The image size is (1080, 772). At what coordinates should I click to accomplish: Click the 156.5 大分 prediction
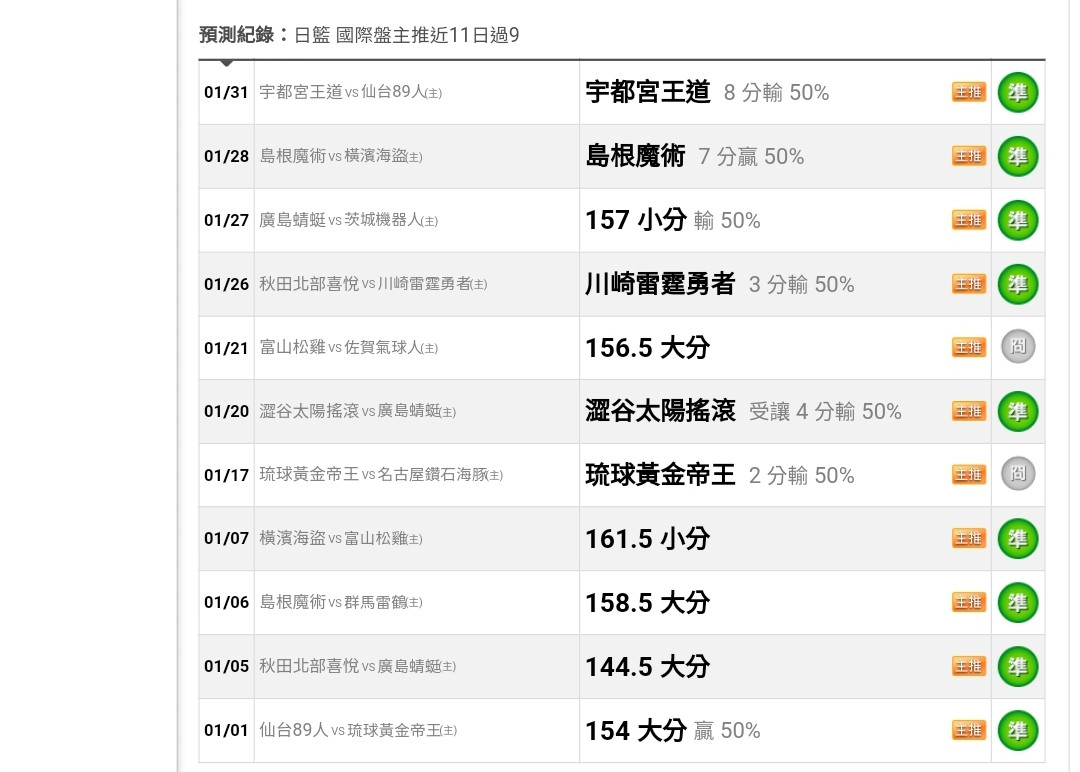(x=647, y=347)
